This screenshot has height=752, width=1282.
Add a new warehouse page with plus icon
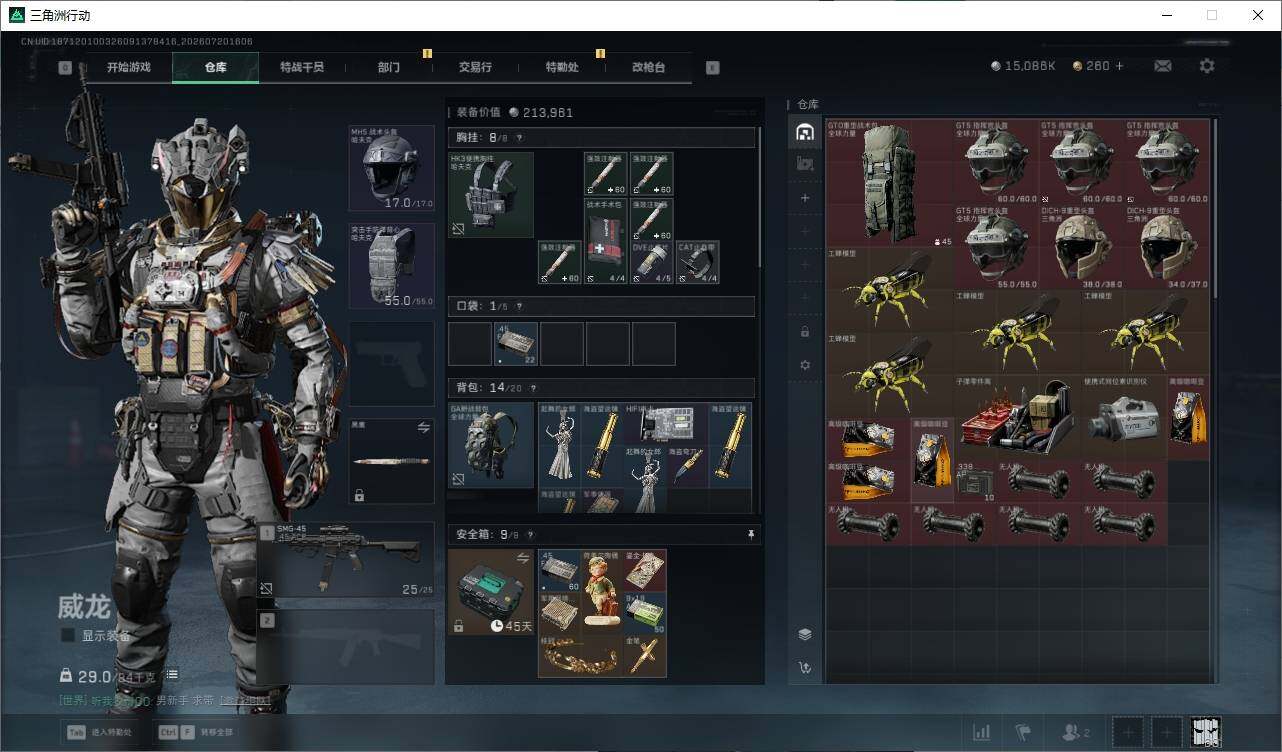(805, 198)
